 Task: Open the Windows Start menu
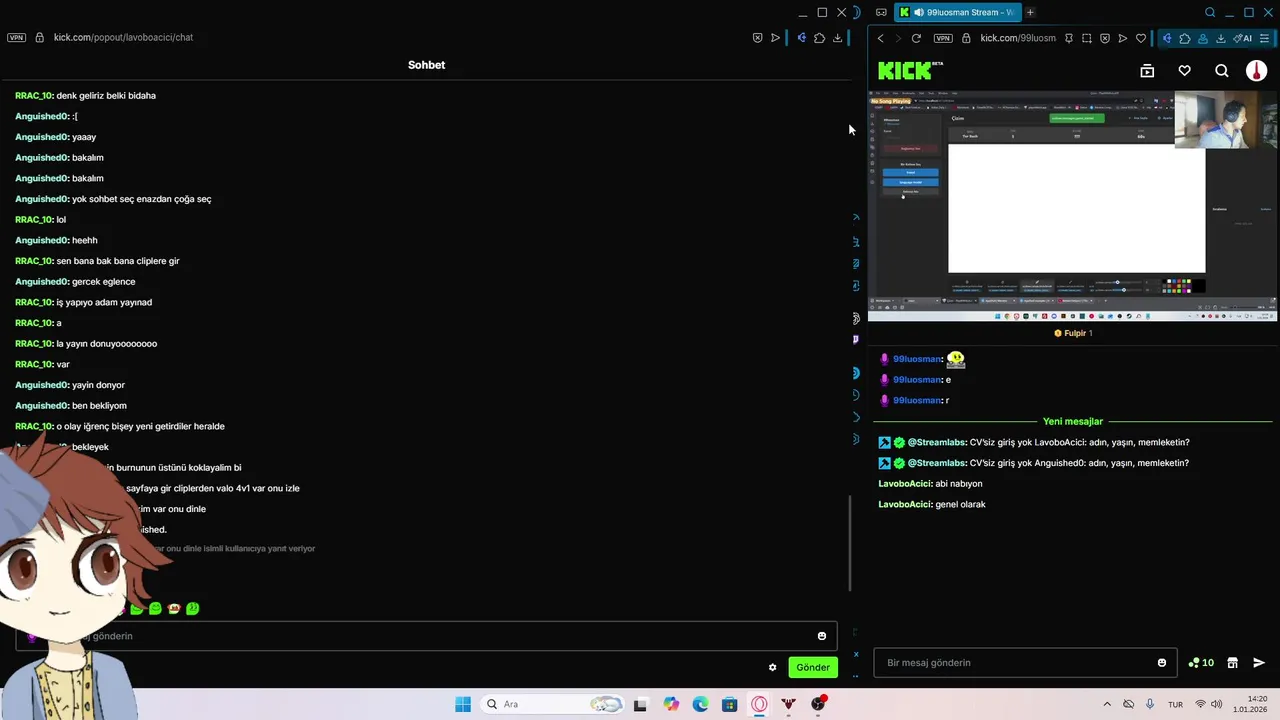(x=463, y=704)
